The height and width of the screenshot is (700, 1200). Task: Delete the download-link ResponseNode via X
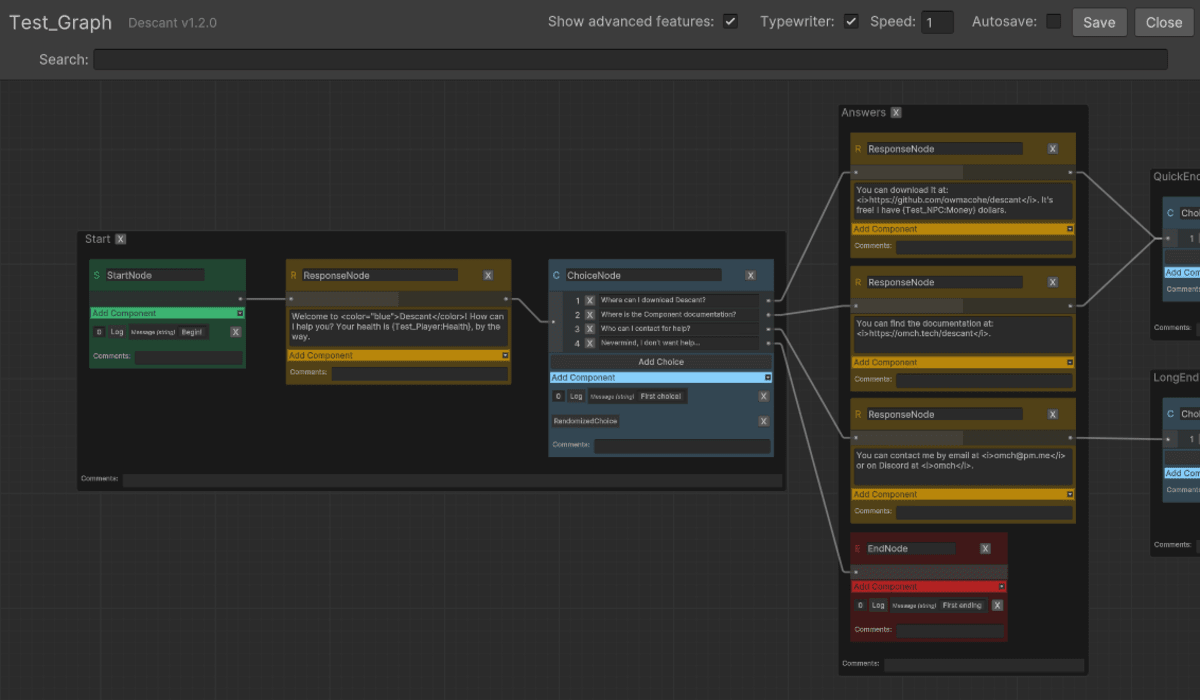(x=1052, y=149)
